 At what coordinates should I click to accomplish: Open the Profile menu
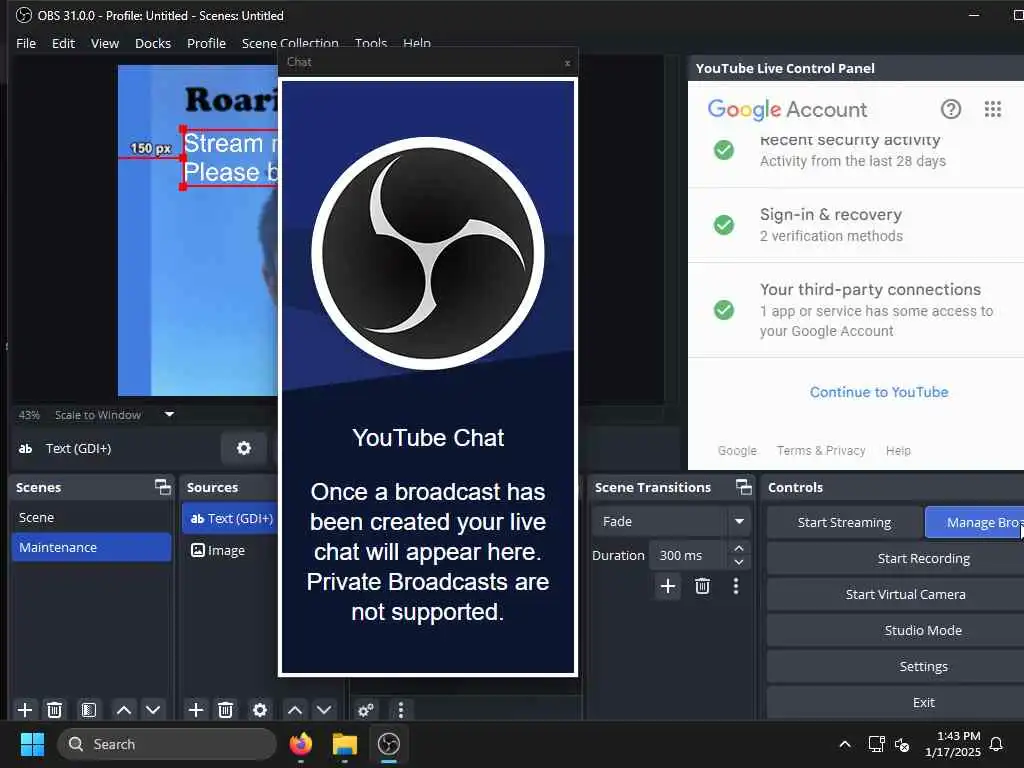(206, 43)
